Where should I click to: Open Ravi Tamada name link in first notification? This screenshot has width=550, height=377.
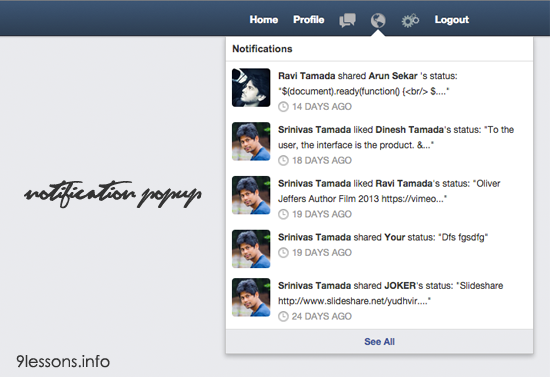pos(307,76)
